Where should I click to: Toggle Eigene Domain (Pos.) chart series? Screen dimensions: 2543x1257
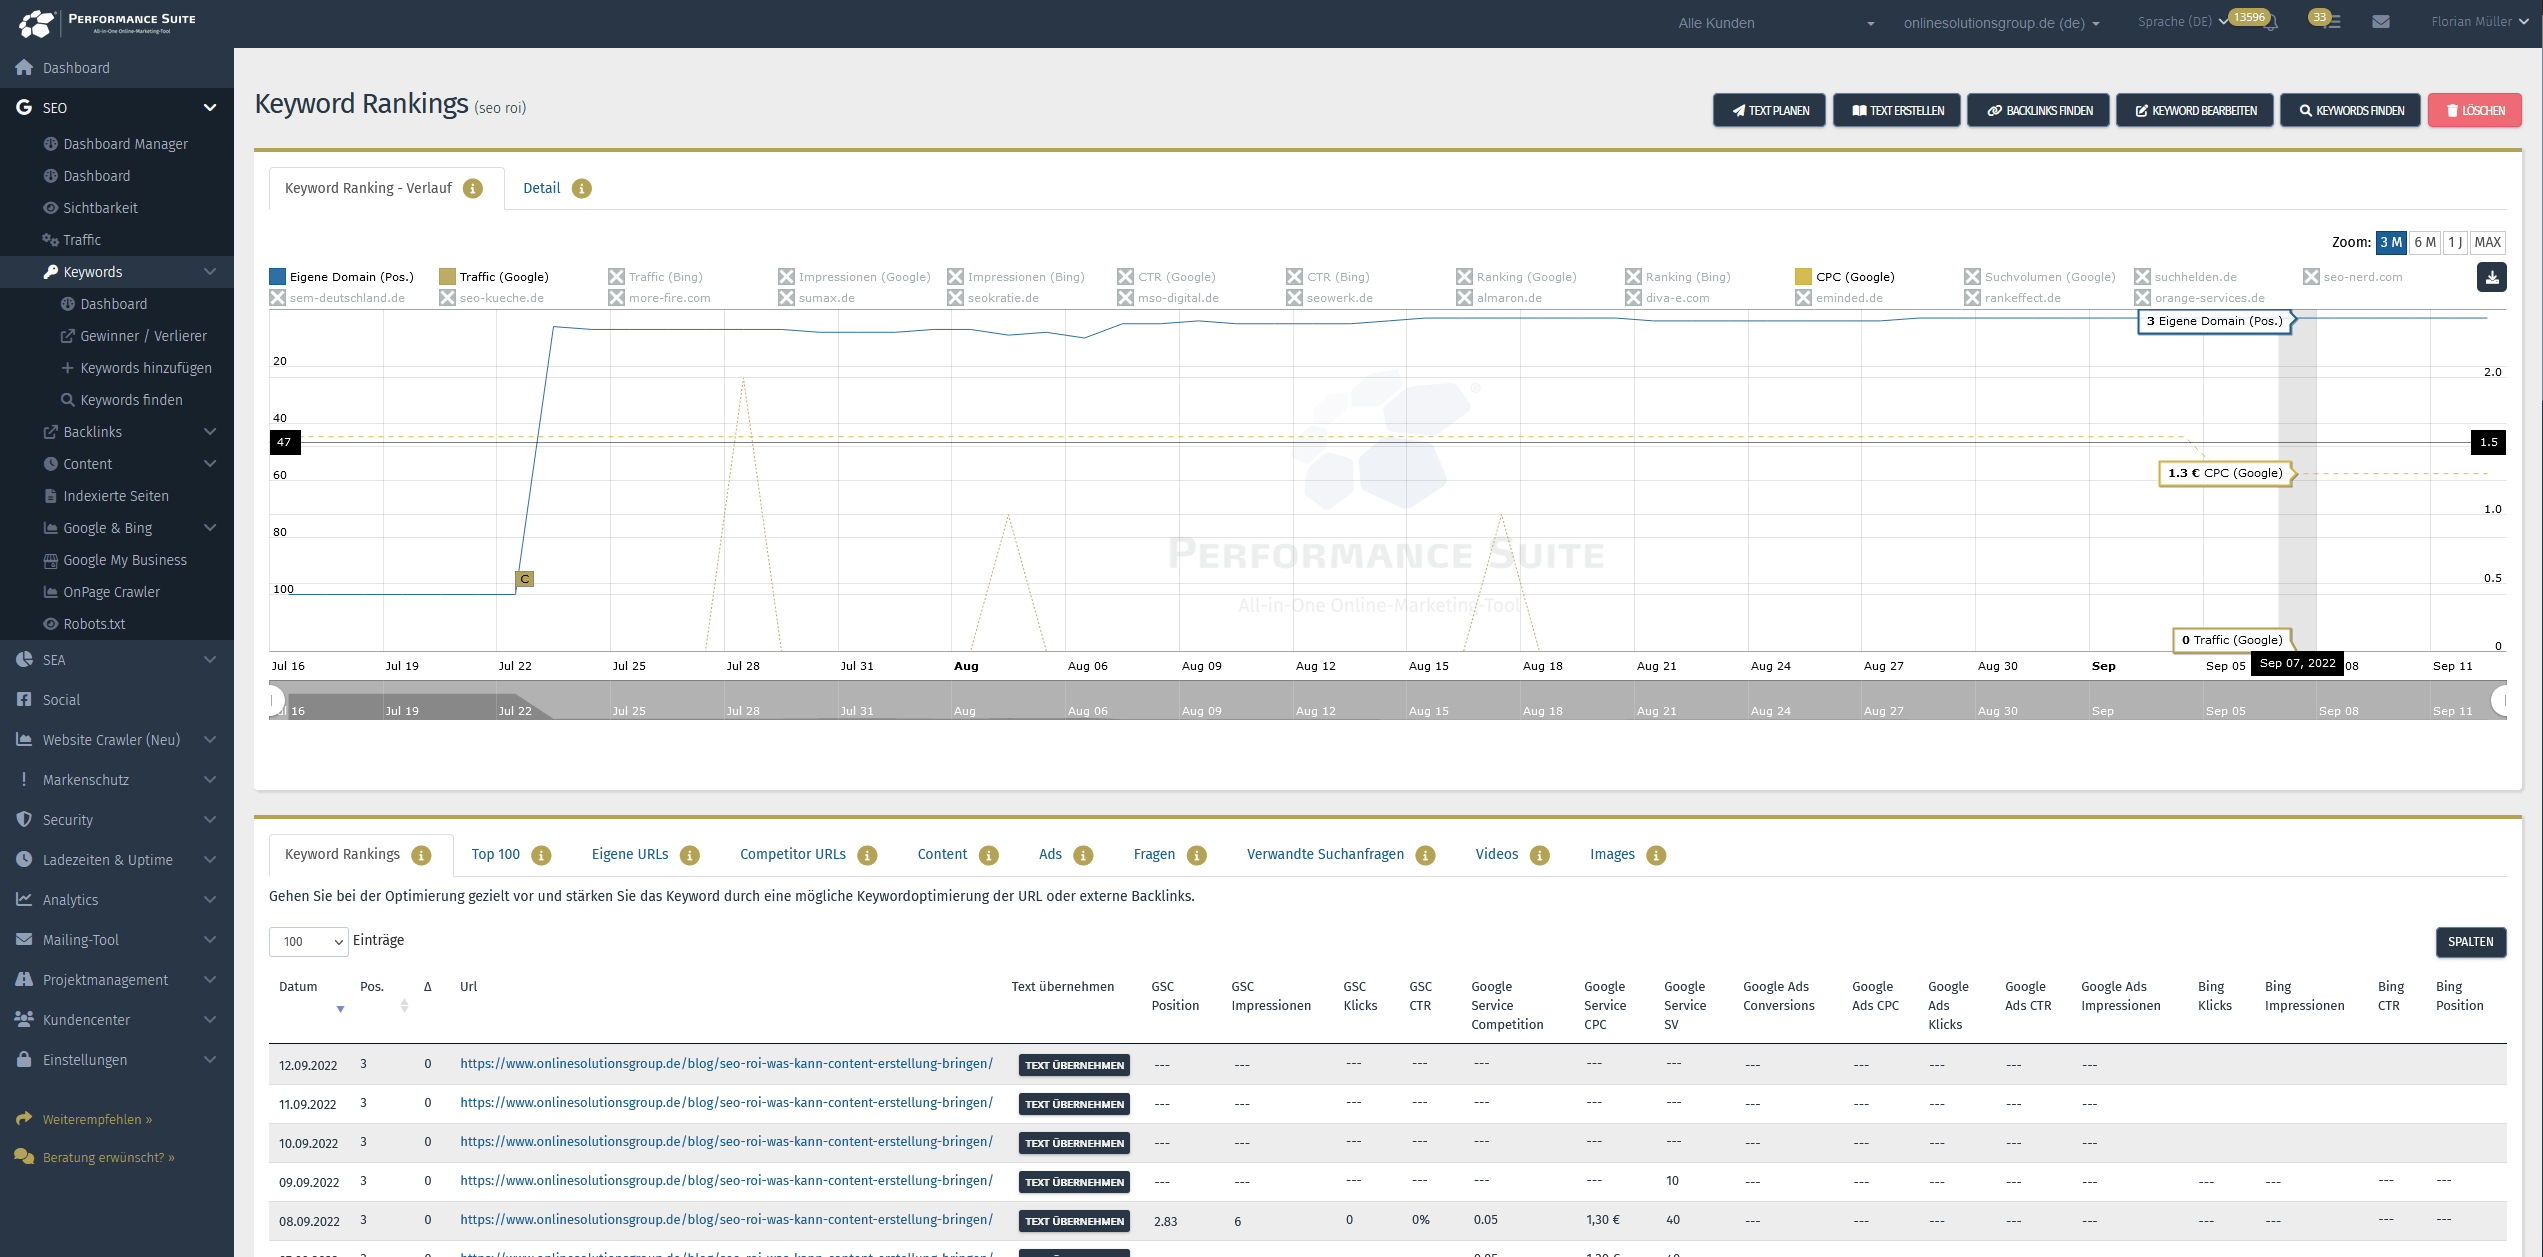tap(342, 277)
